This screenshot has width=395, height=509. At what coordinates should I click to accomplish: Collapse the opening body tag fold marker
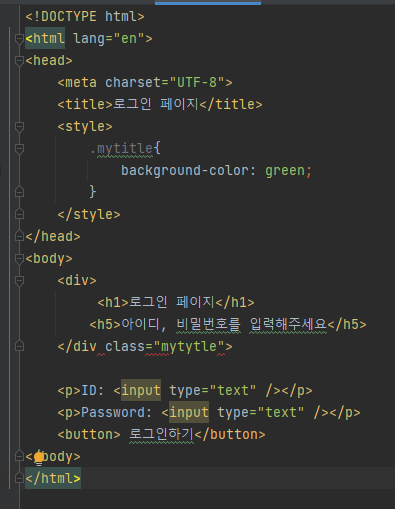[x=19, y=259]
